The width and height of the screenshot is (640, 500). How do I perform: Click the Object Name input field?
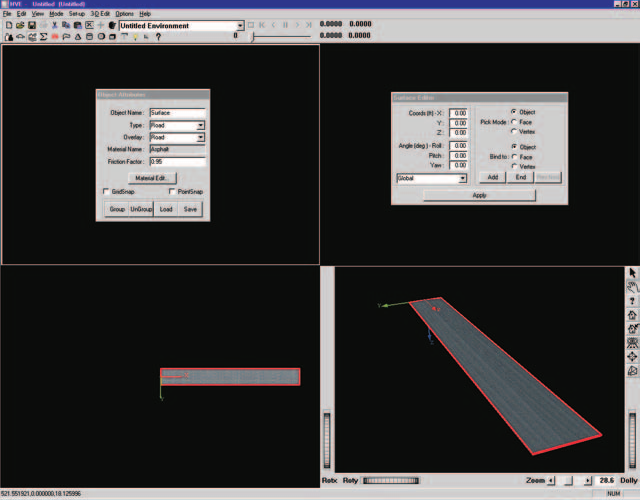[177, 113]
